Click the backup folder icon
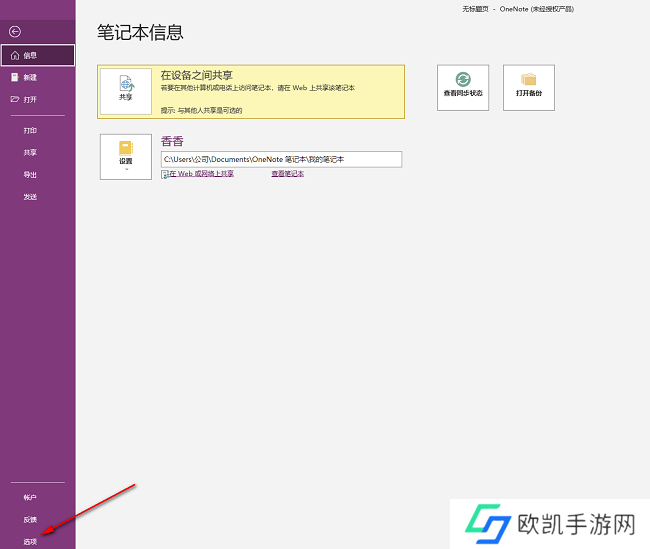Viewport: 650px width, 549px height. coord(529,79)
